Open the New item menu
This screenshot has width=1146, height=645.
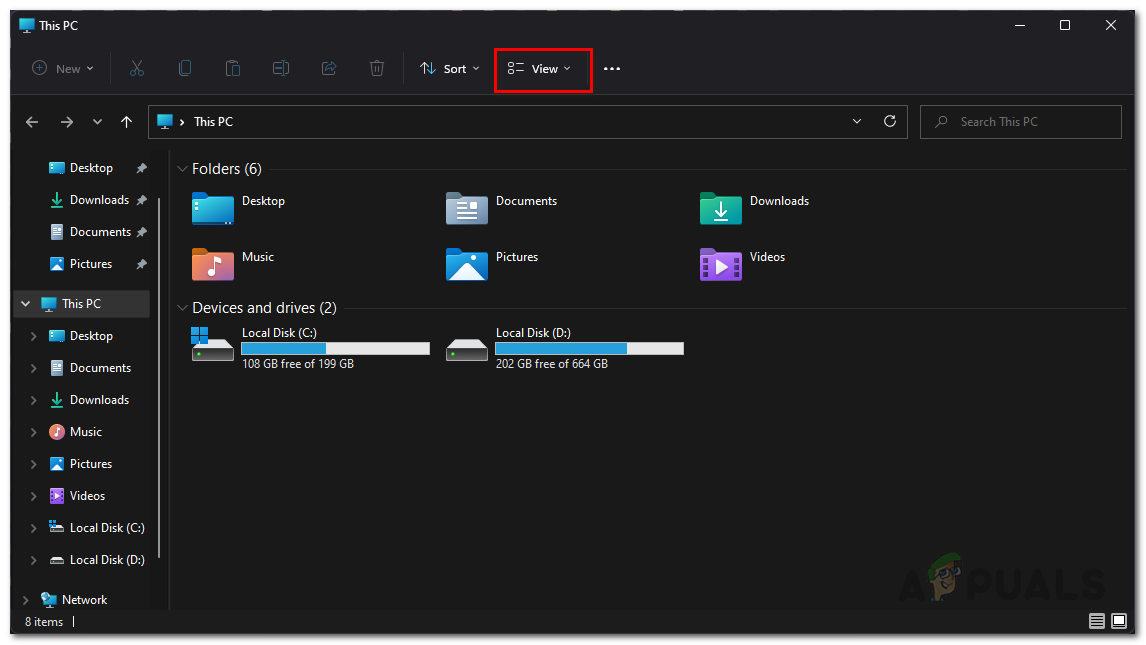point(63,69)
